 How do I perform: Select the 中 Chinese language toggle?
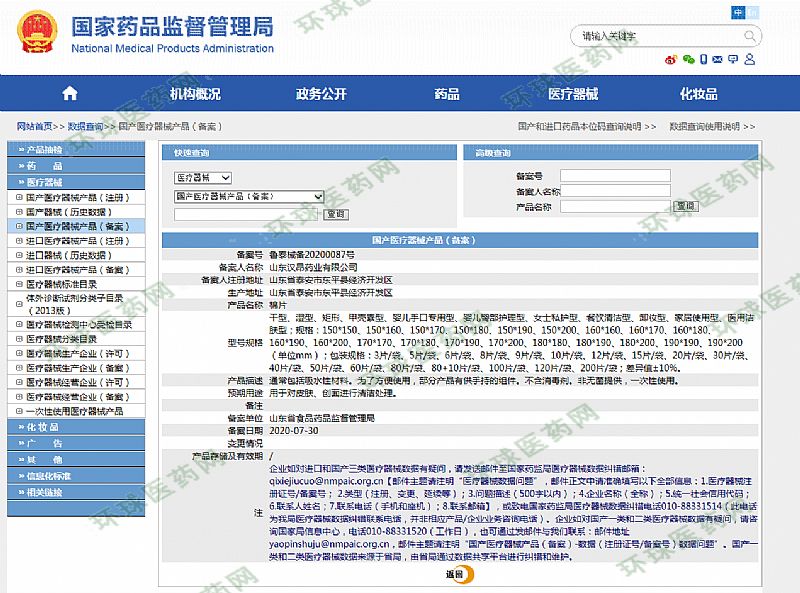[739, 12]
